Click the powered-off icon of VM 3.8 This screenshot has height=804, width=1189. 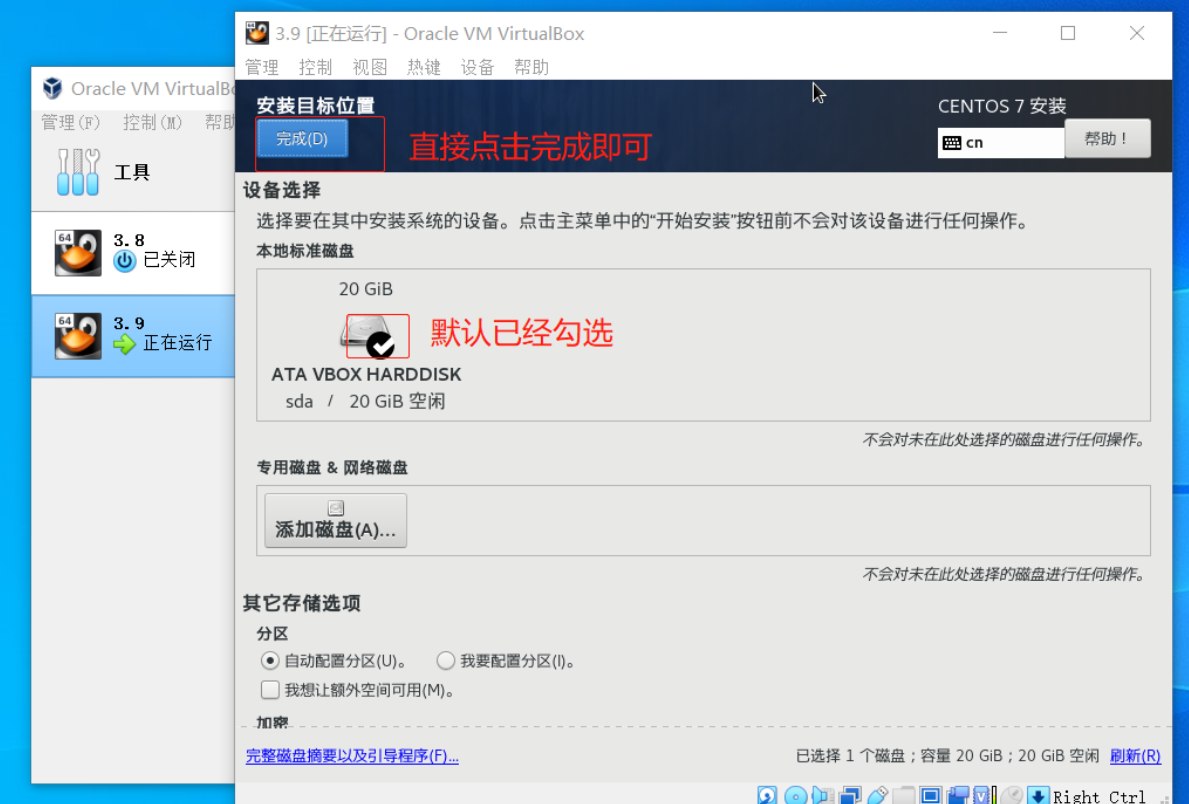click(124, 261)
